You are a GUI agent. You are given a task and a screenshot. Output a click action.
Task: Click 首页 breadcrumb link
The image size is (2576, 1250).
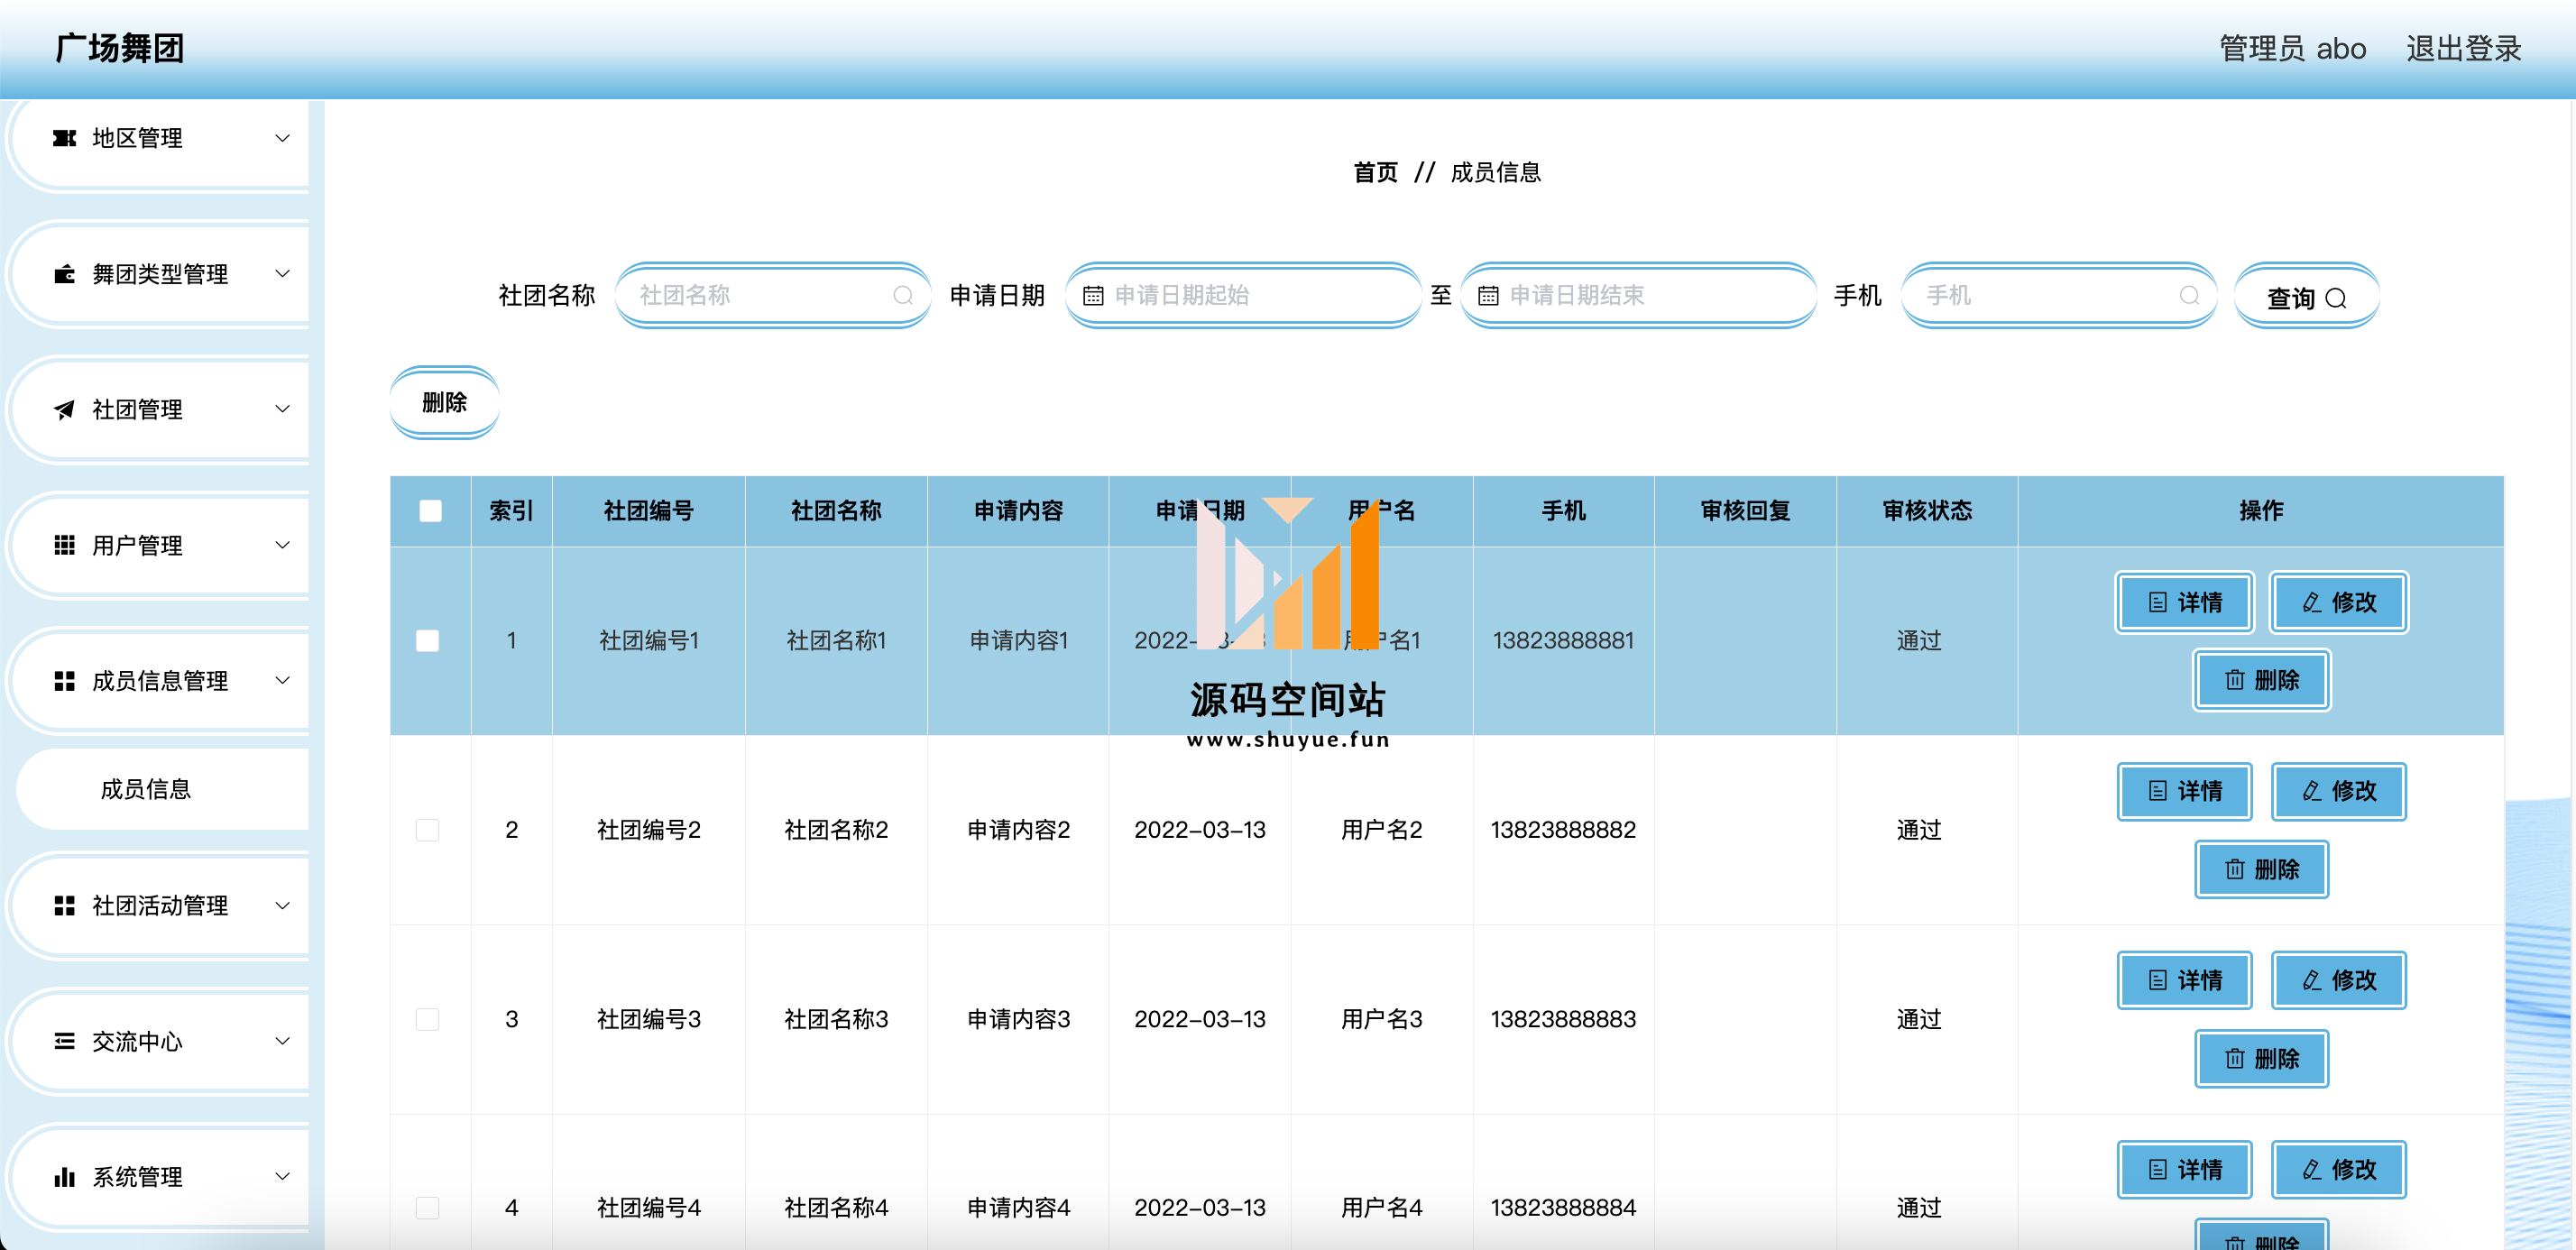(x=1375, y=172)
